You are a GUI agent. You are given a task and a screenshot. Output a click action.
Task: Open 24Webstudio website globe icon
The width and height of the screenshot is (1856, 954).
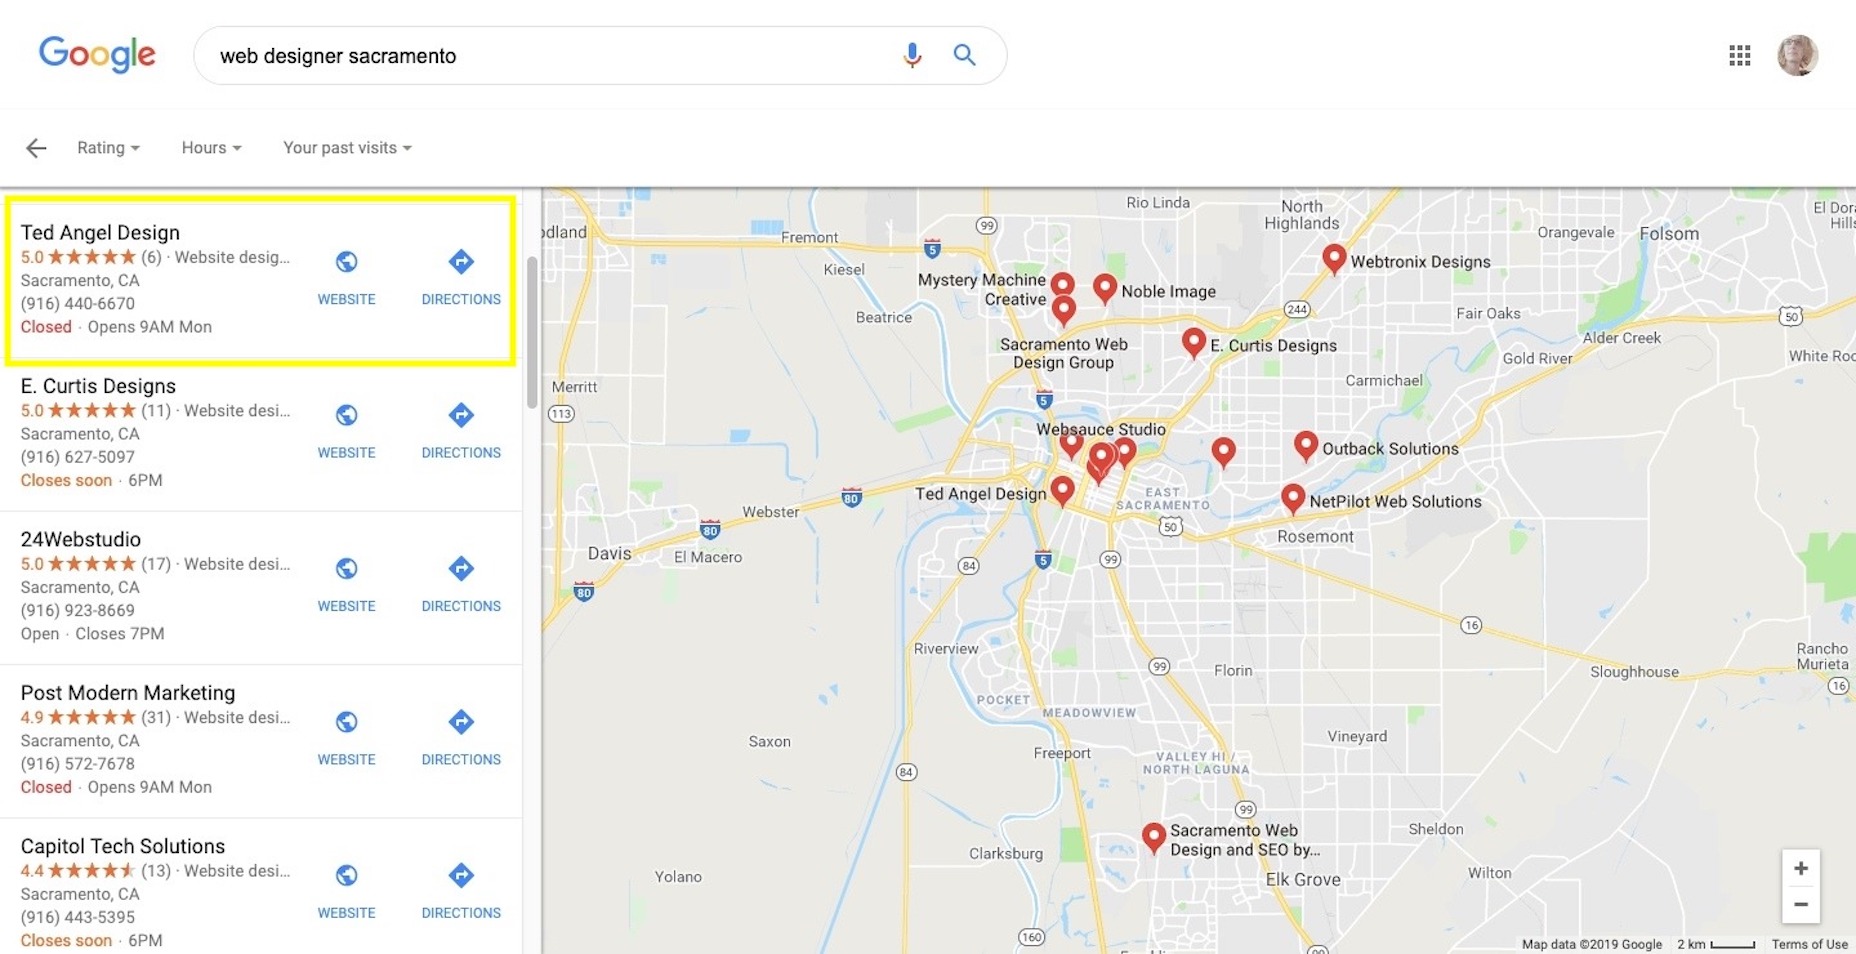tap(347, 569)
